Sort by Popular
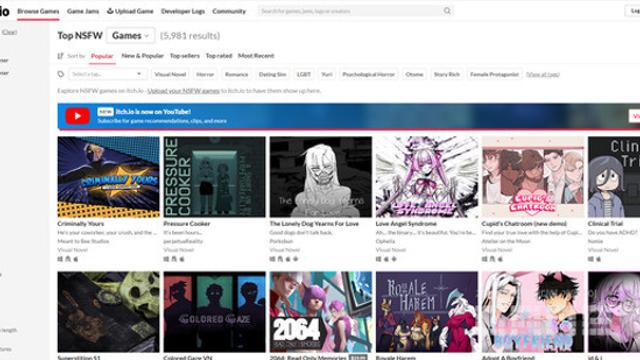 [x=102, y=56]
